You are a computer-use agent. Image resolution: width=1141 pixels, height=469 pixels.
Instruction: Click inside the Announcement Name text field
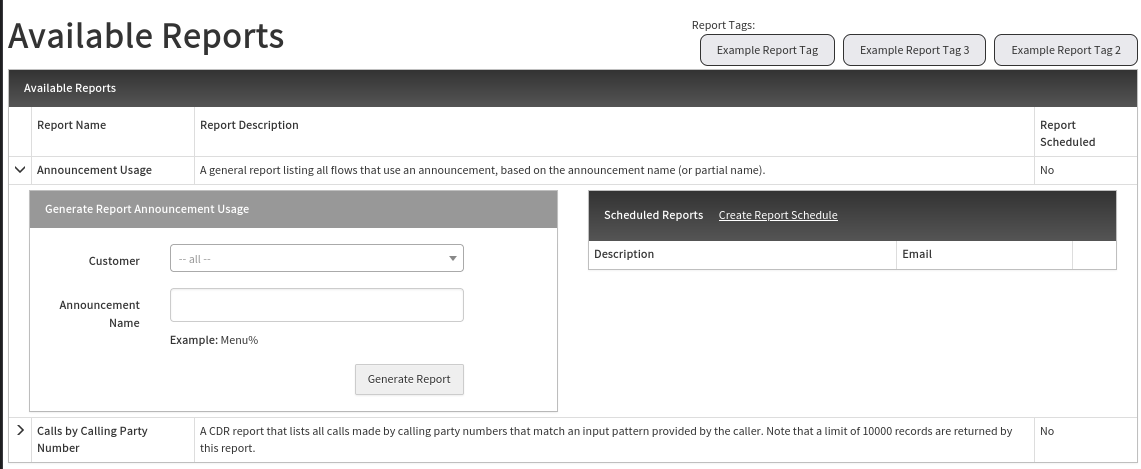click(x=316, y=305)
